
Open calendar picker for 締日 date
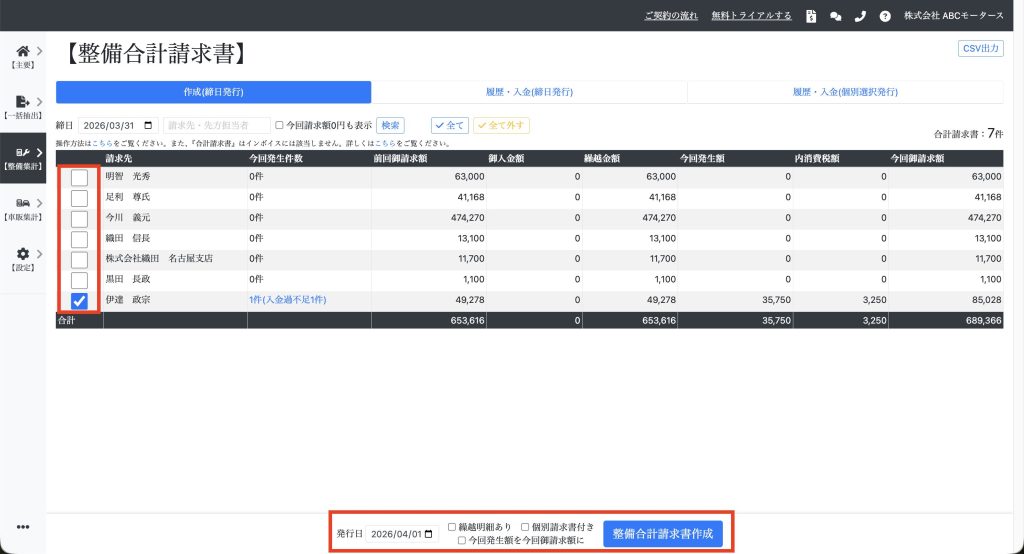tap(150, 126)
